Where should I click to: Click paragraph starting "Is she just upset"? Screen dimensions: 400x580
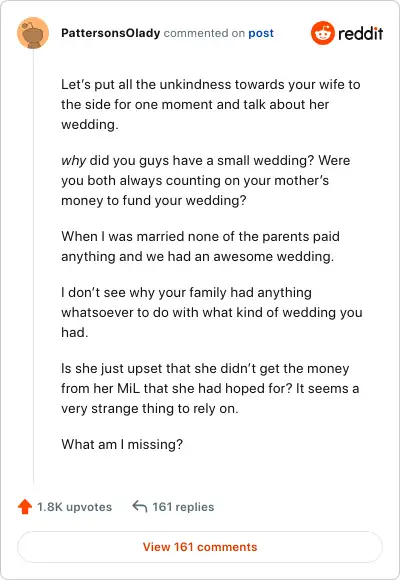[210, 388]
